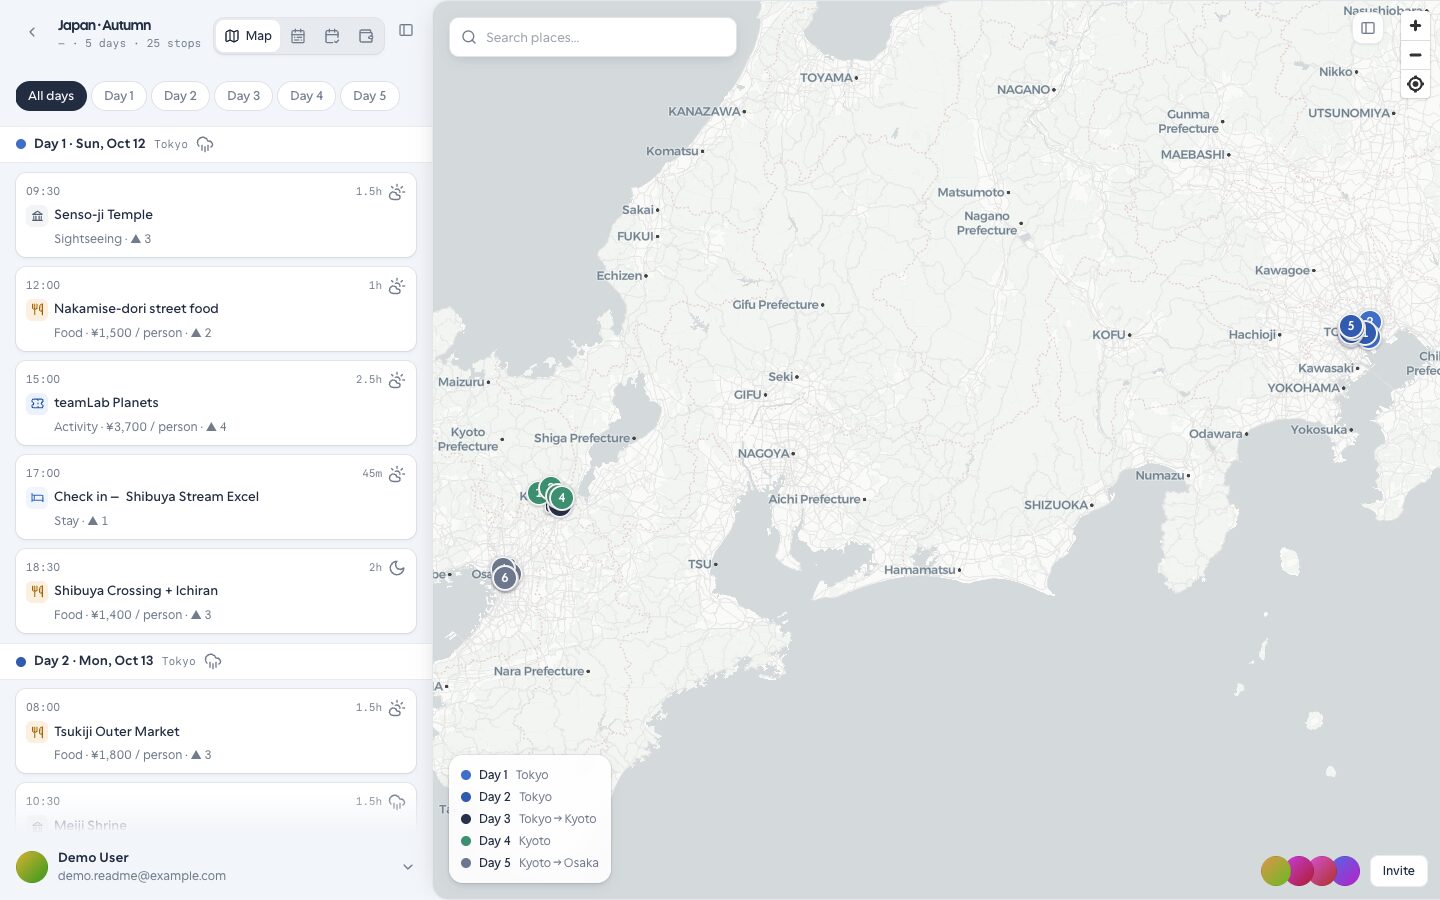Viewport: 1440px width, 900px height.
Task: Click the rain cloud icon on the 10:30 card
Action: 397,802
